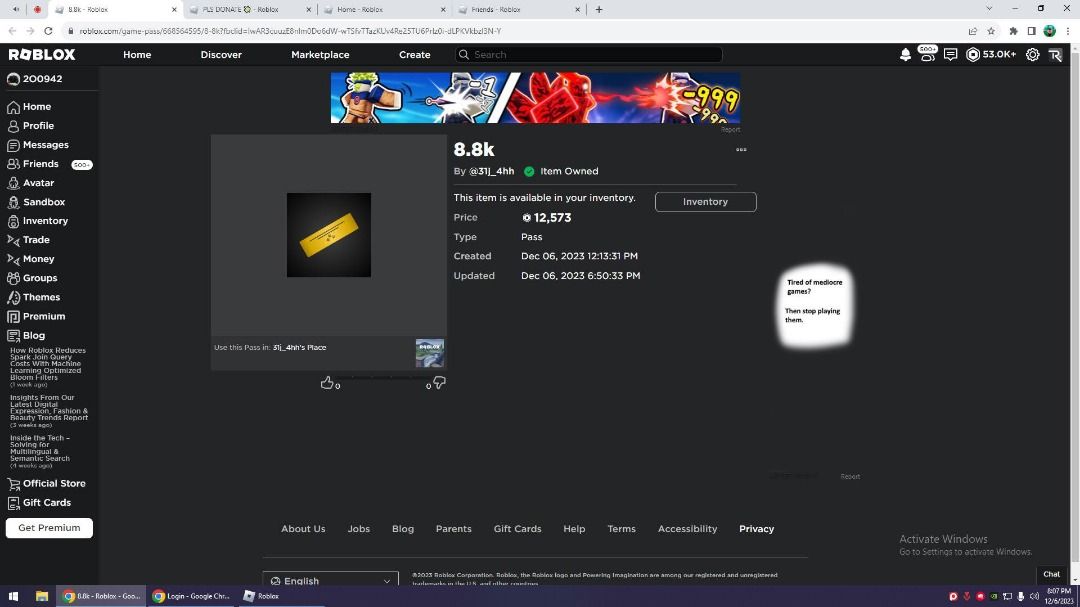Click the Roblox logo in the navbar
Viewport: 1080px width, 607px height.
click(42, 55)
